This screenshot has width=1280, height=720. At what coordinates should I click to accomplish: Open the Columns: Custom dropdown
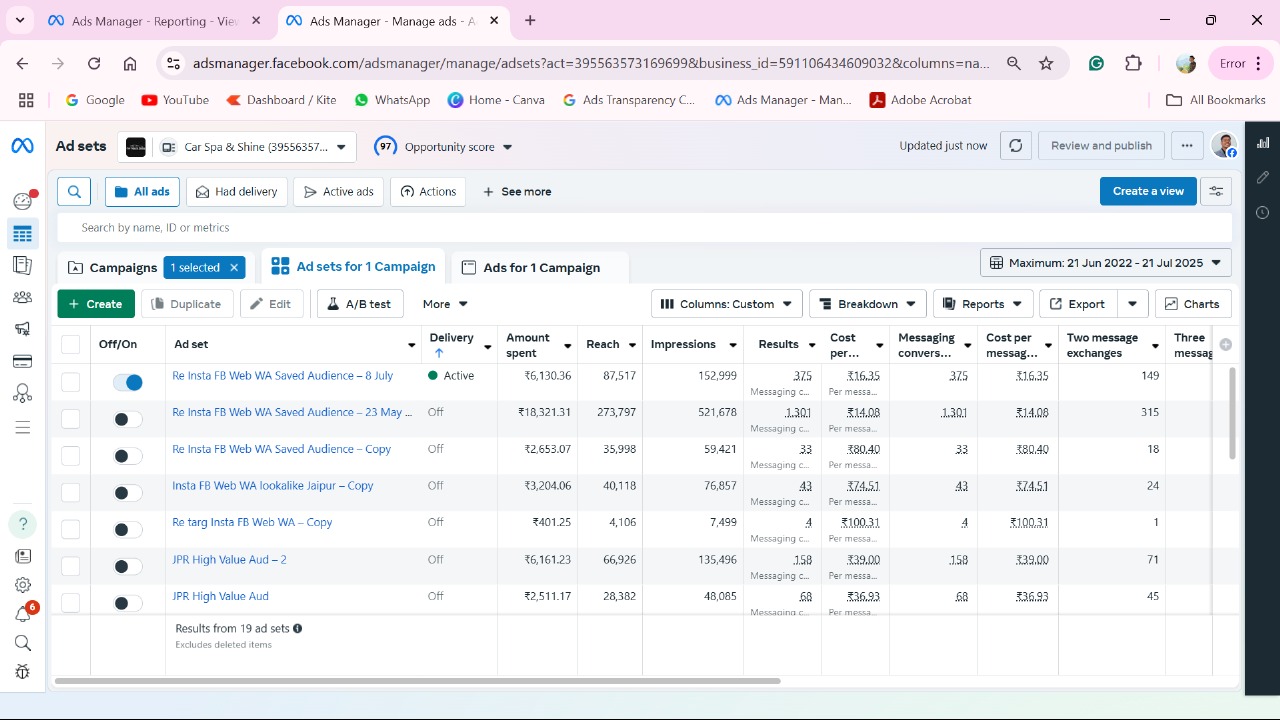(x=726, y=304)
